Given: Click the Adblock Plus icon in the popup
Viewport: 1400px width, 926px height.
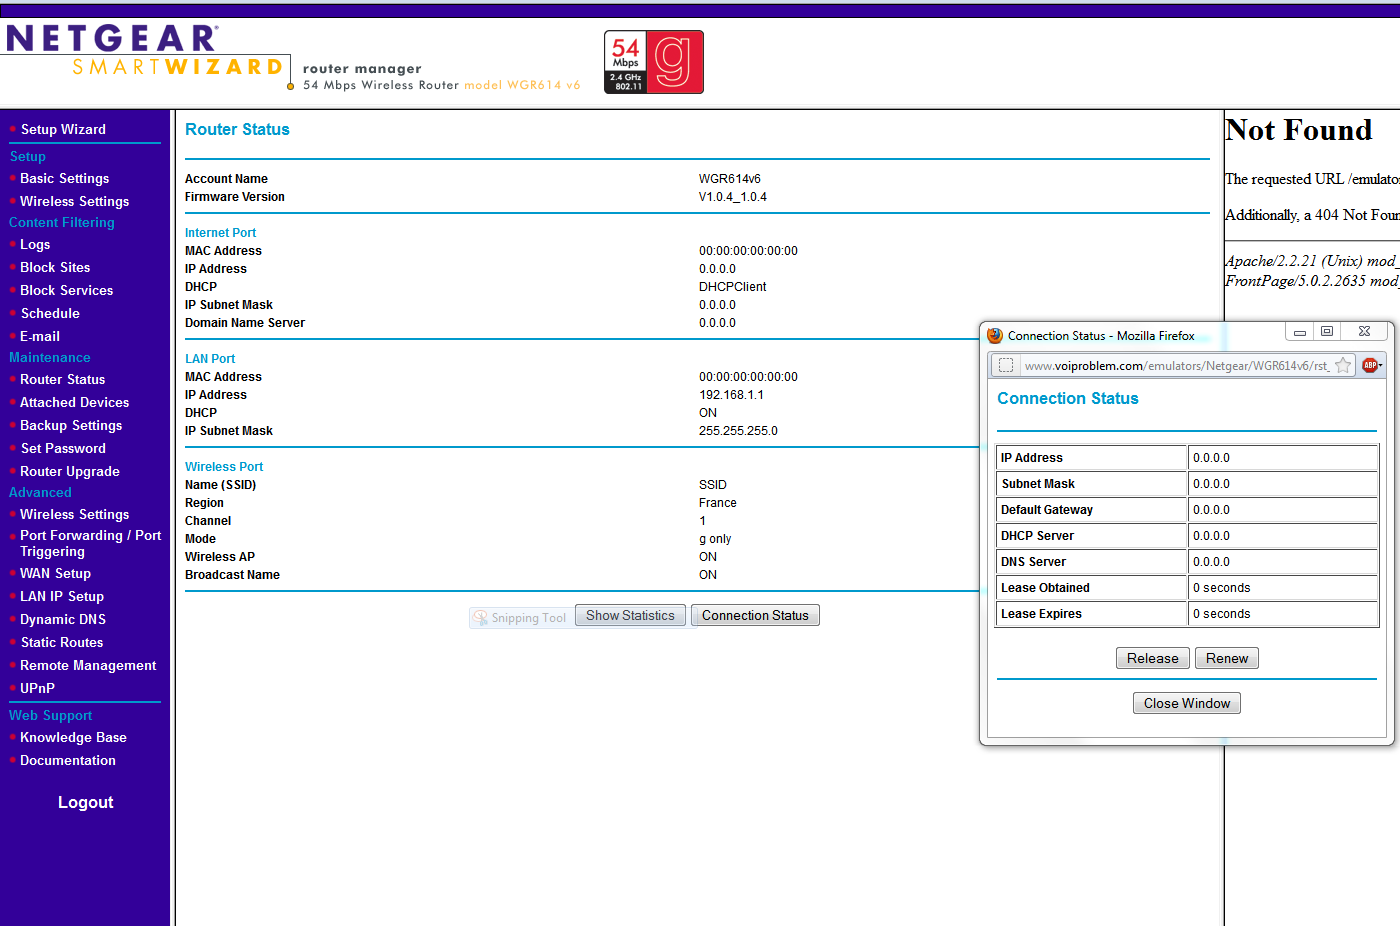Looking at the screenshot, I should (x=1370, y=366).
